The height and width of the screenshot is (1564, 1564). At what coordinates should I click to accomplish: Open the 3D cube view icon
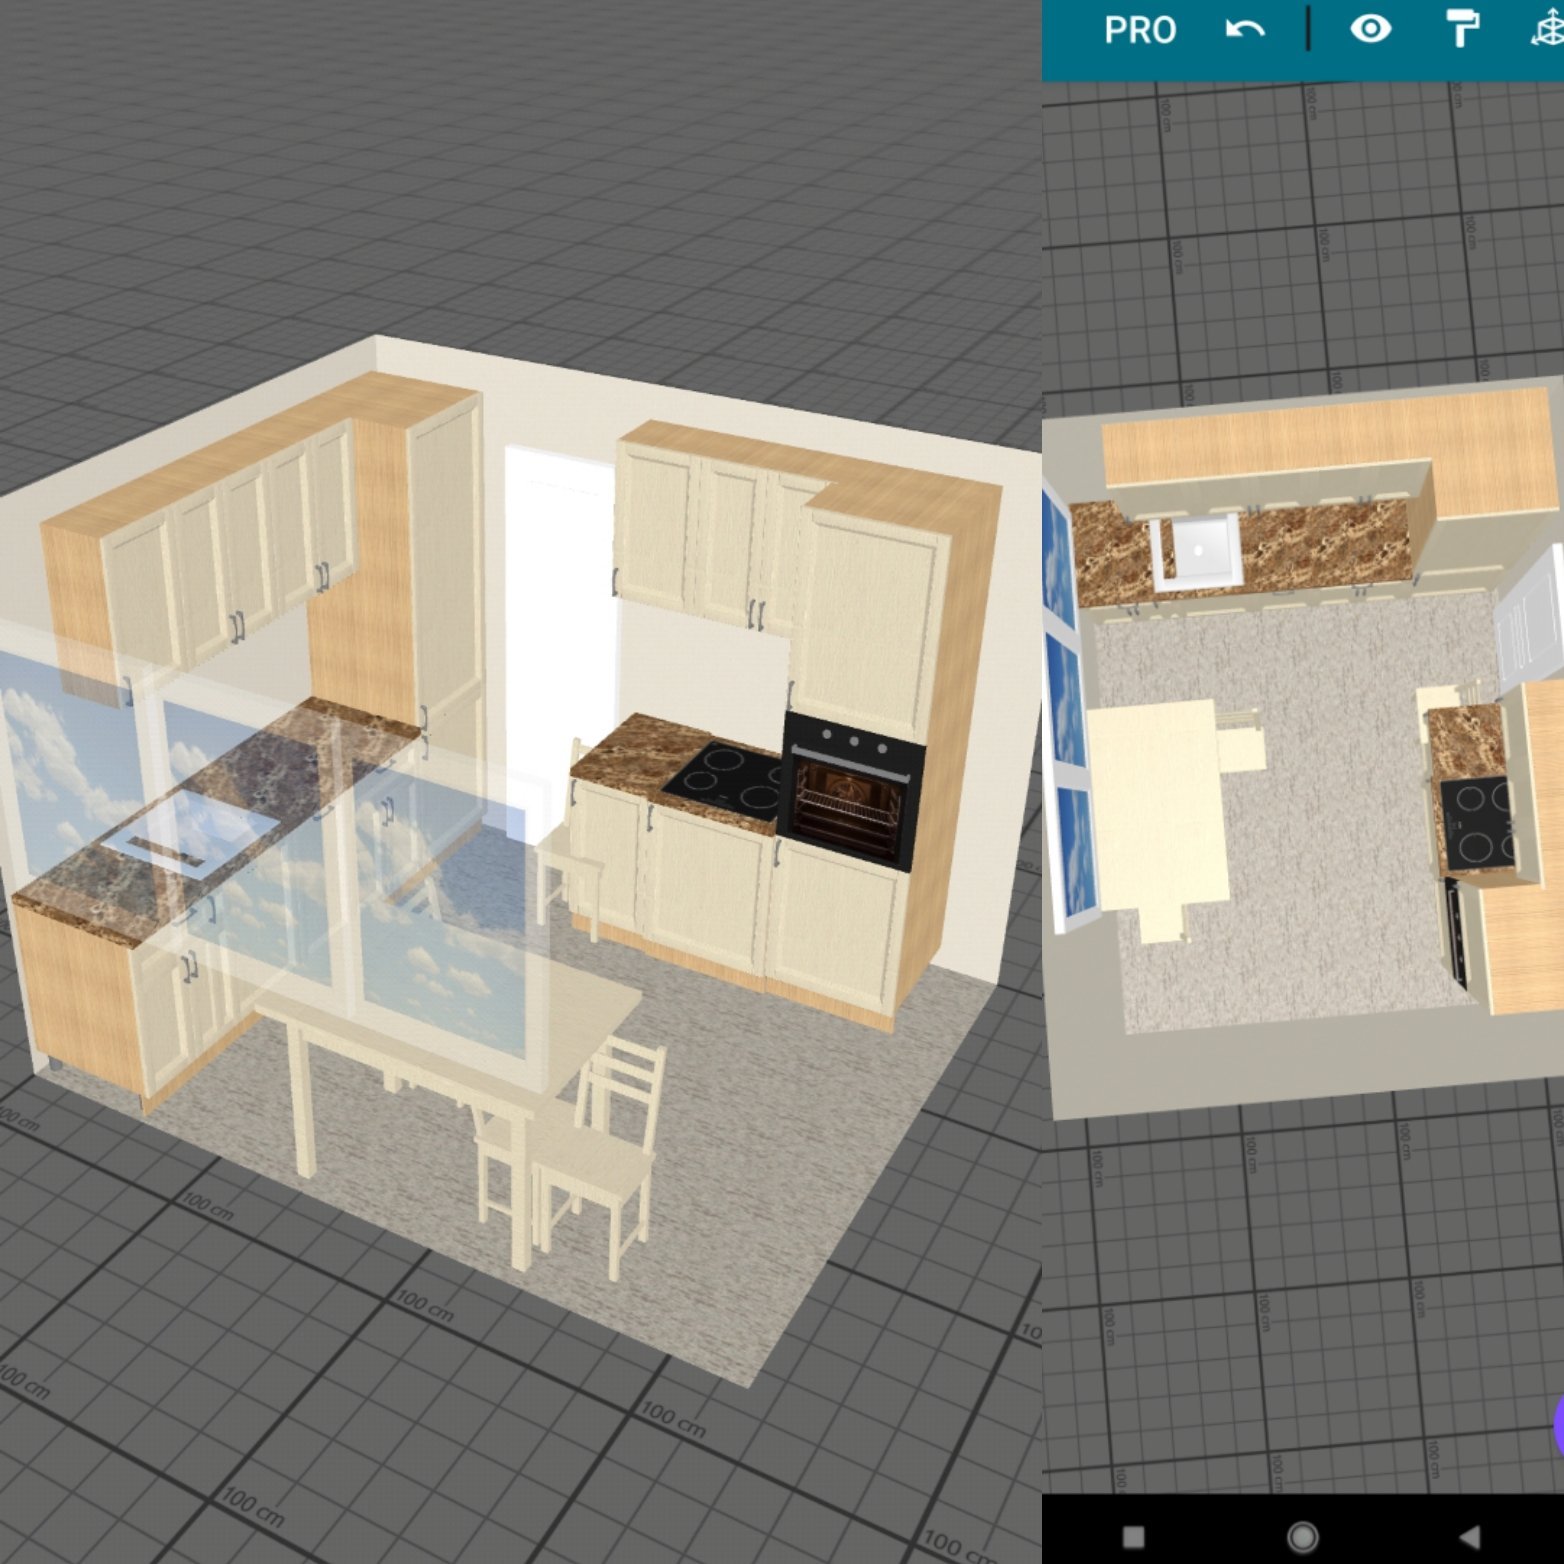click(x=1547, y=30)
